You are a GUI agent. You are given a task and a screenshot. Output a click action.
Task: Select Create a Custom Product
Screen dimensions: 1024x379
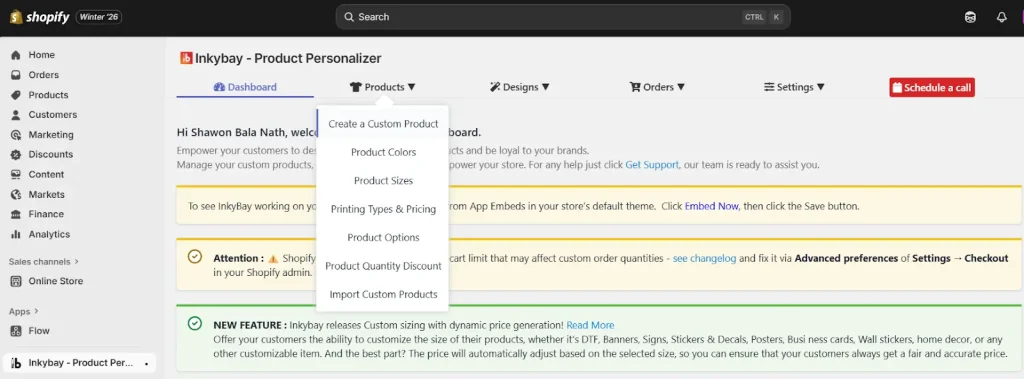[383, 124]
